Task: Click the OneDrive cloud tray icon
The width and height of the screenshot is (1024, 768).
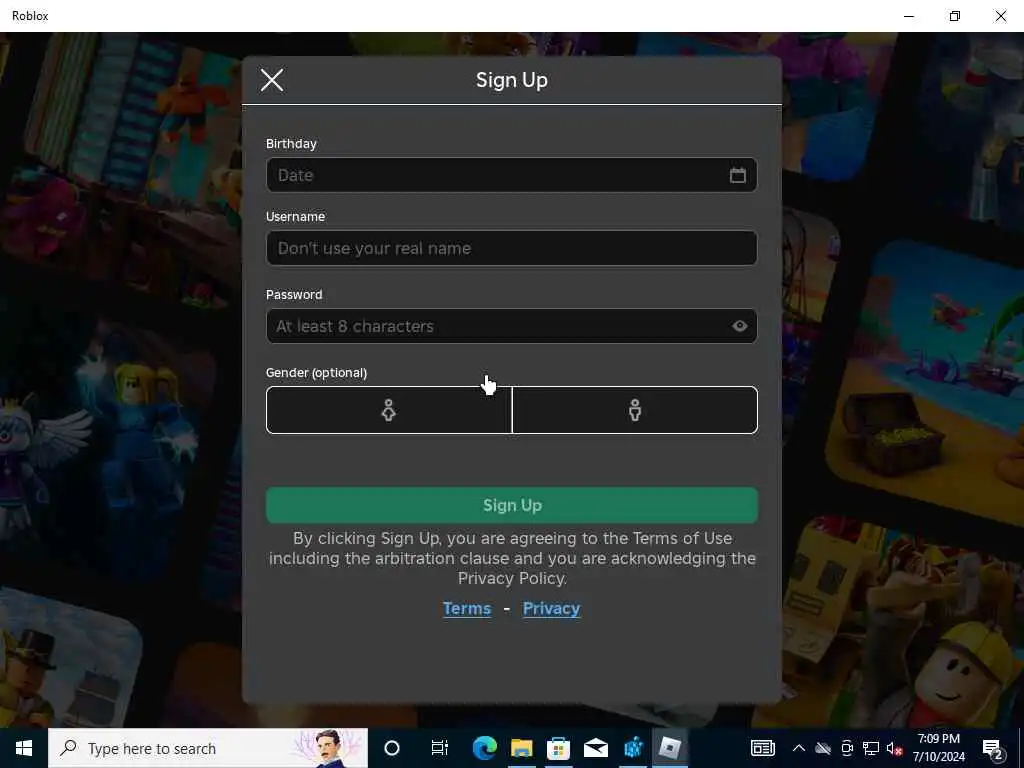Action: (x=823, y=748)
